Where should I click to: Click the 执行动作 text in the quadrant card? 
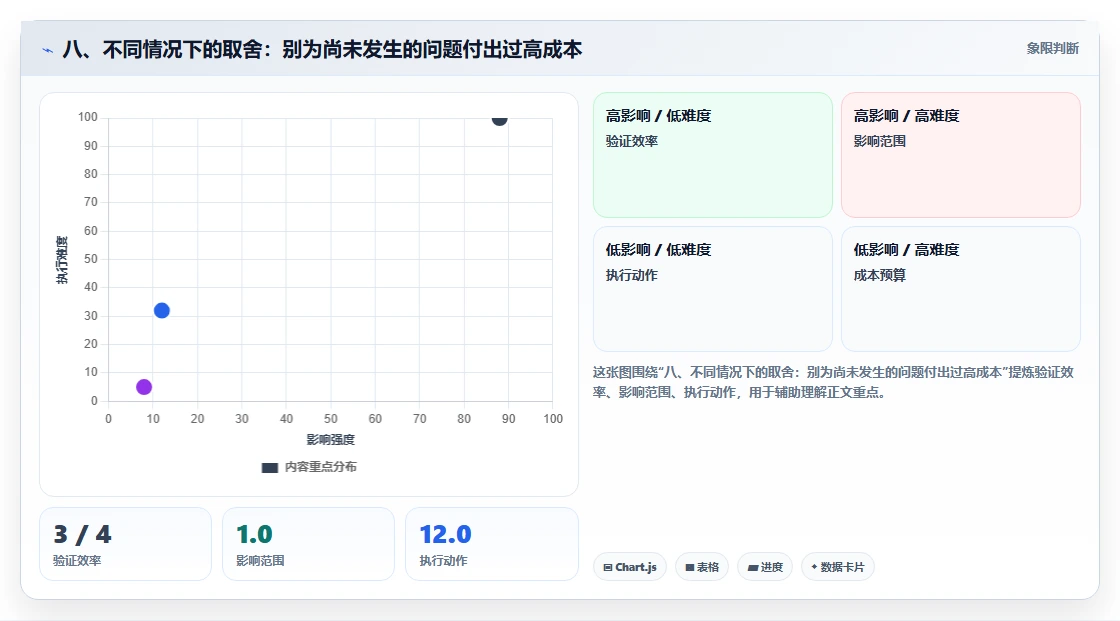click(x=631, y=275)
